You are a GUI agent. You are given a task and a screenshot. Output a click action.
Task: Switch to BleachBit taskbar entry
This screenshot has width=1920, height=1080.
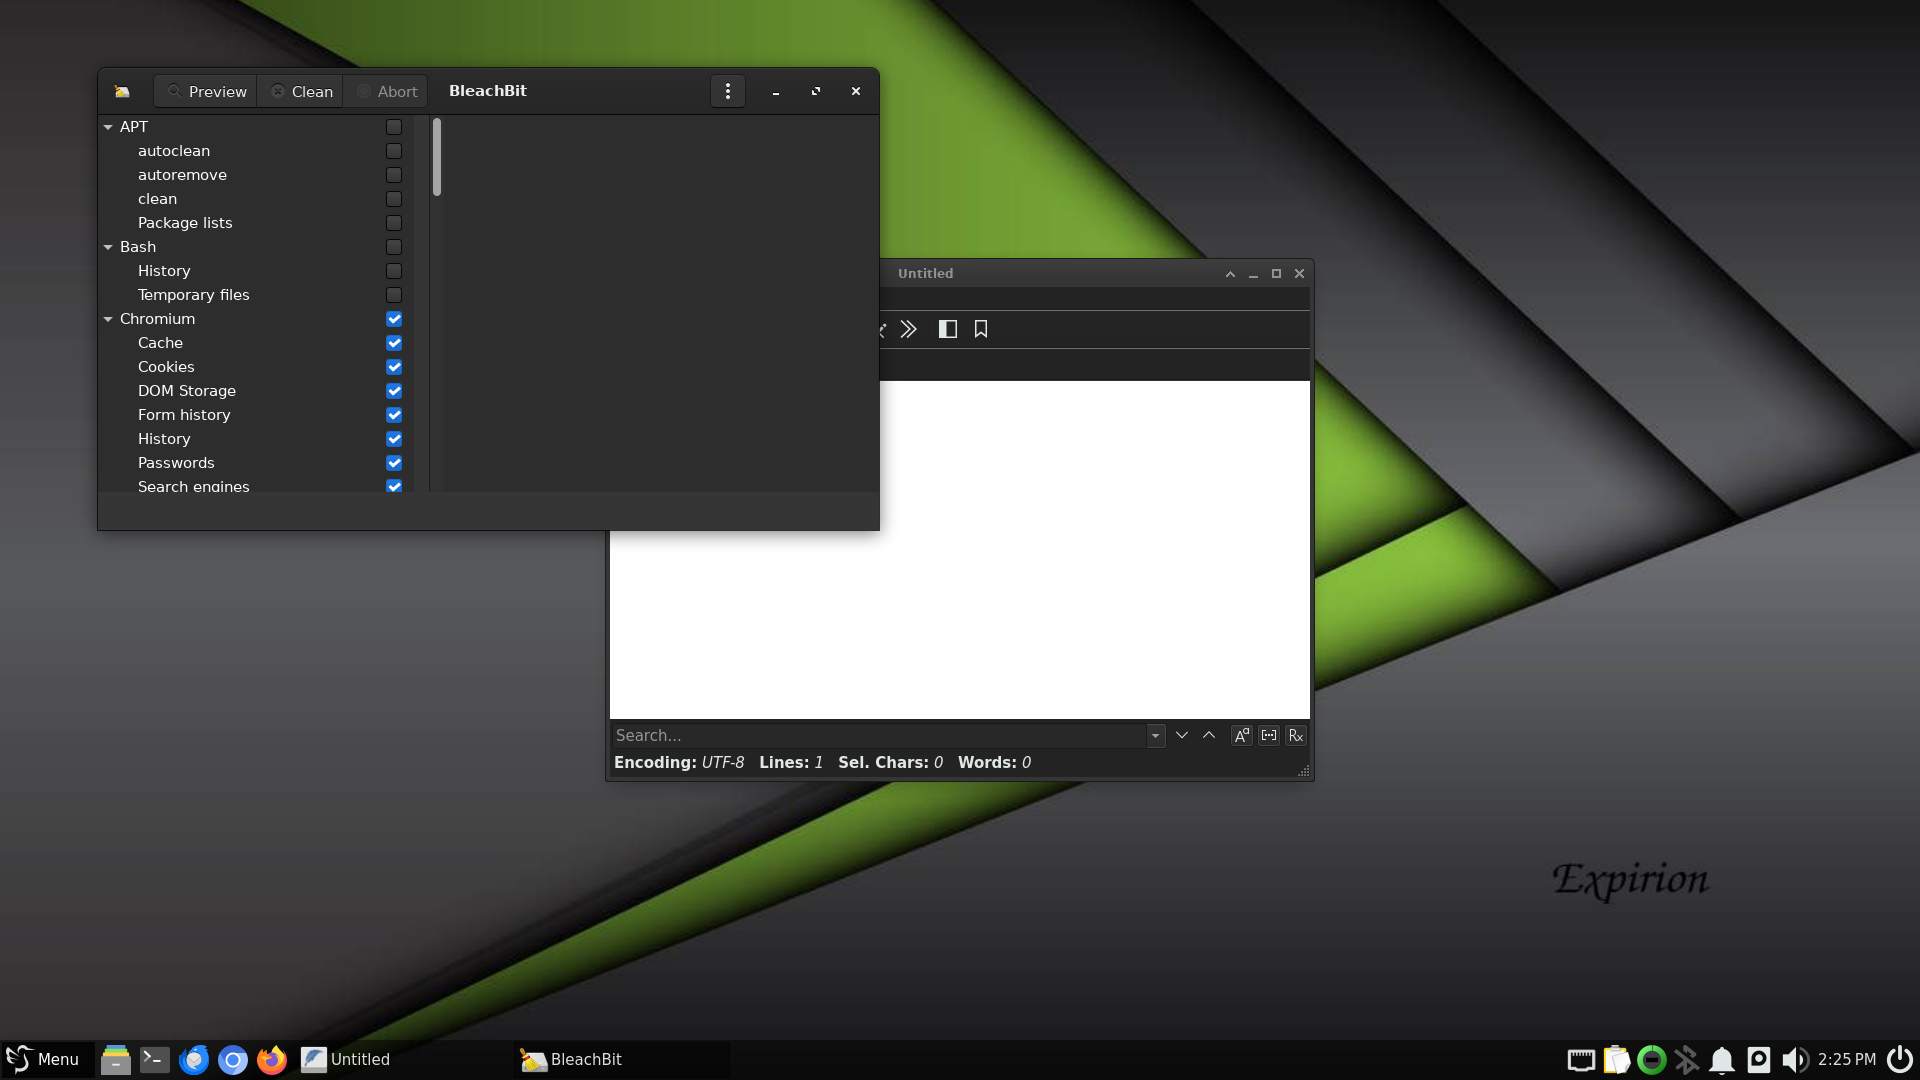click(623, 1059)
